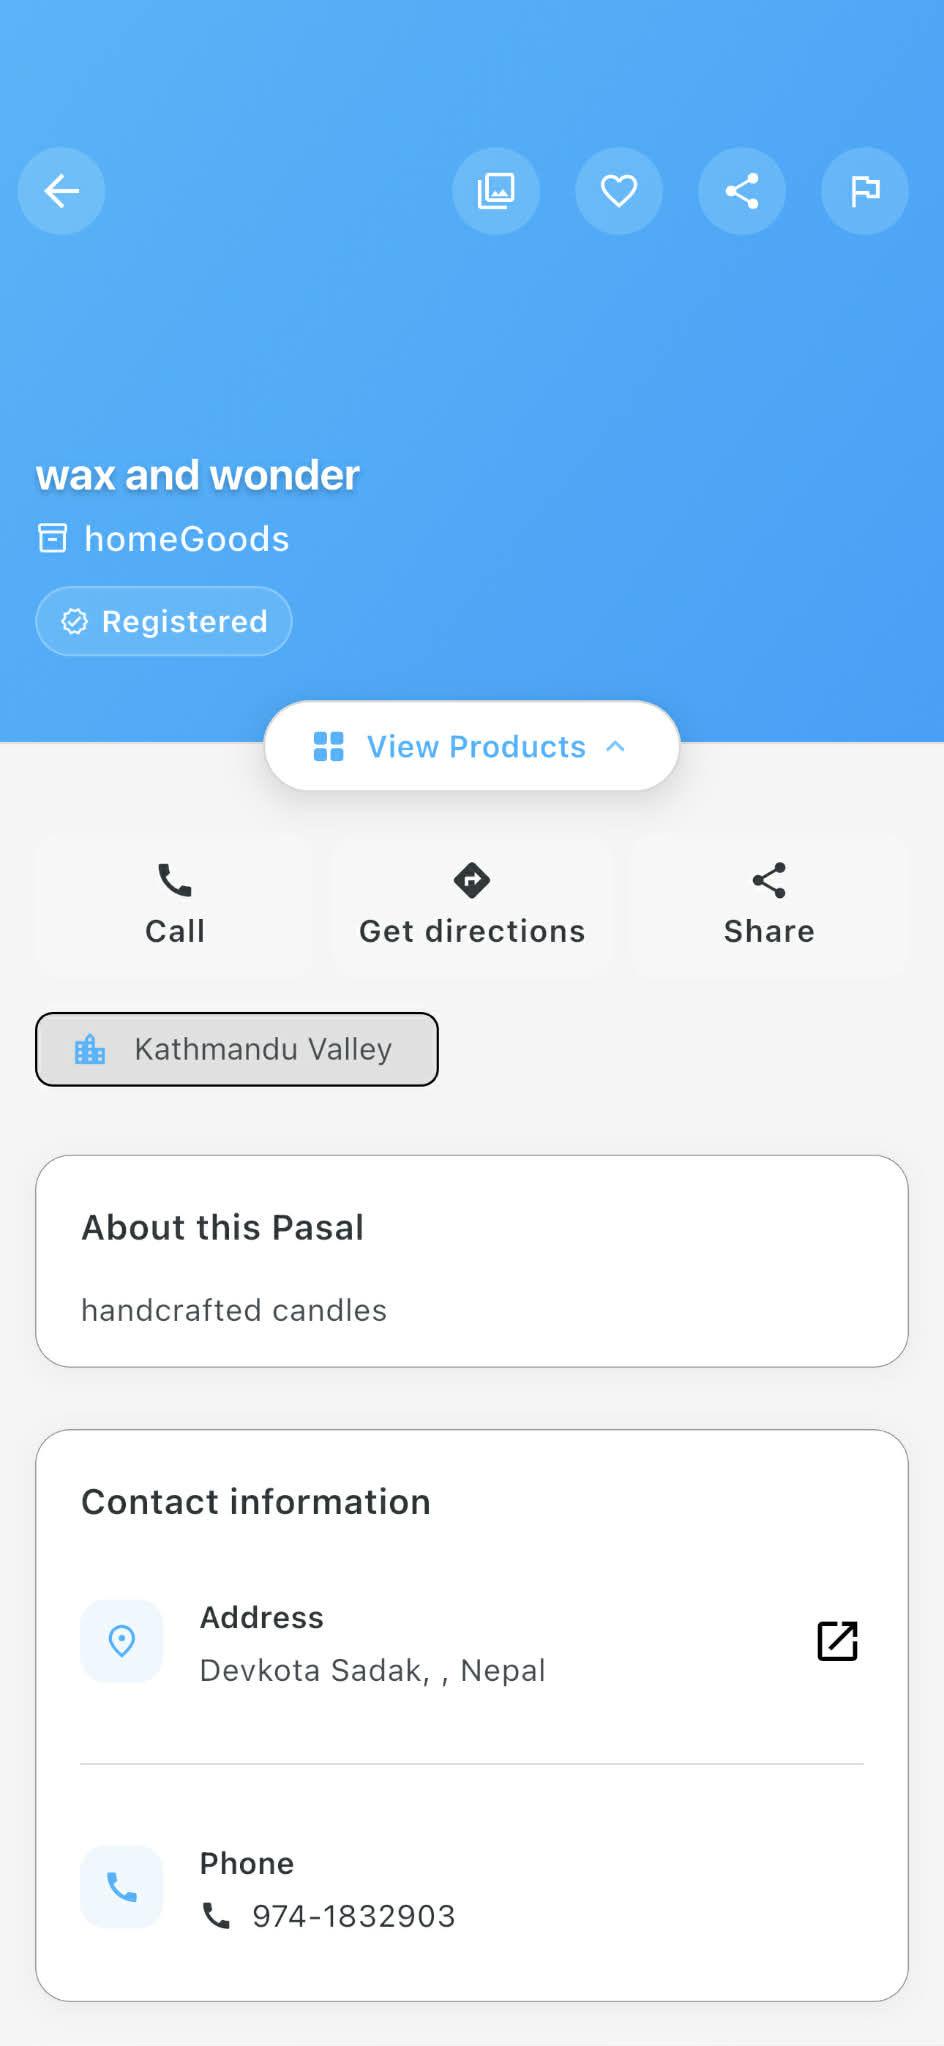Viewport: 944px width, 2046px height.
Task: Click the homeGoods category label
Action: click(186, 539)
